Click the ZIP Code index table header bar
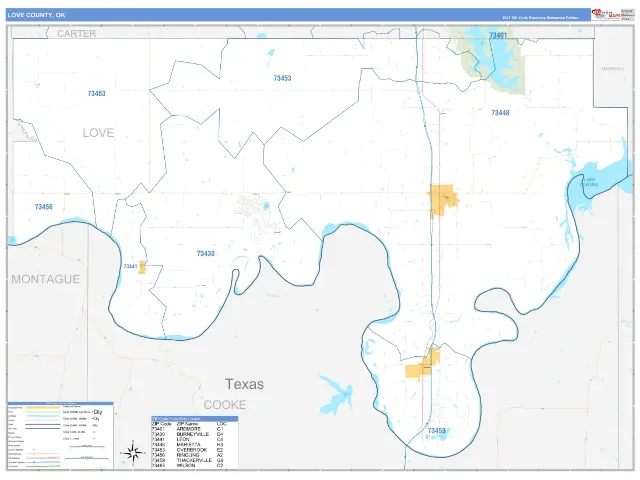640x480 pixels. [x=195, y=419]
